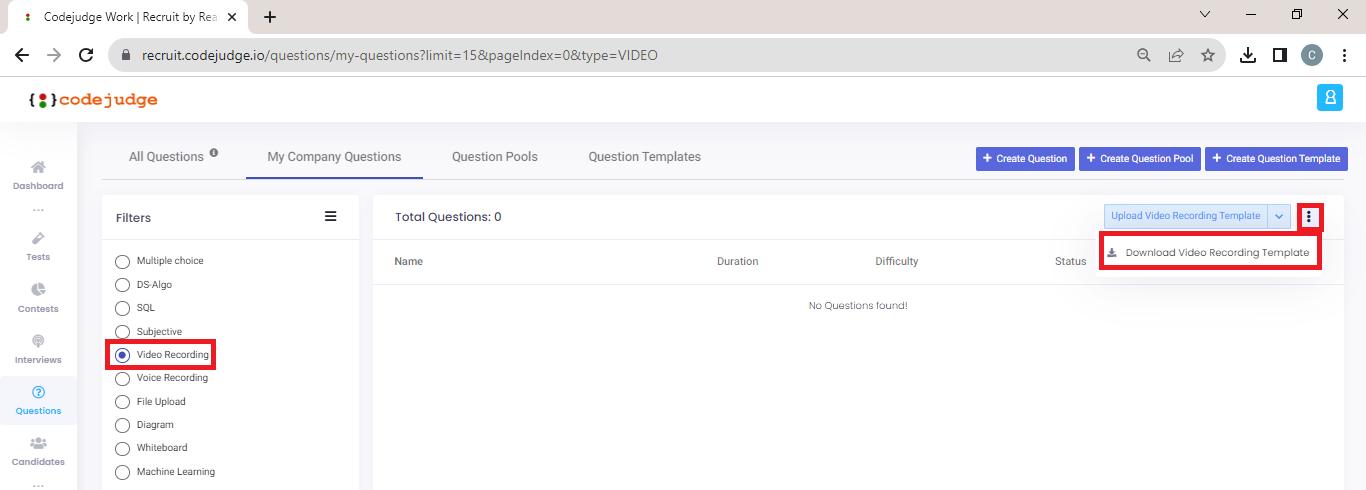Click the No Questions found! message
Image resolution: width=1366 pixels, height=490 pixels.
[858, 306]
